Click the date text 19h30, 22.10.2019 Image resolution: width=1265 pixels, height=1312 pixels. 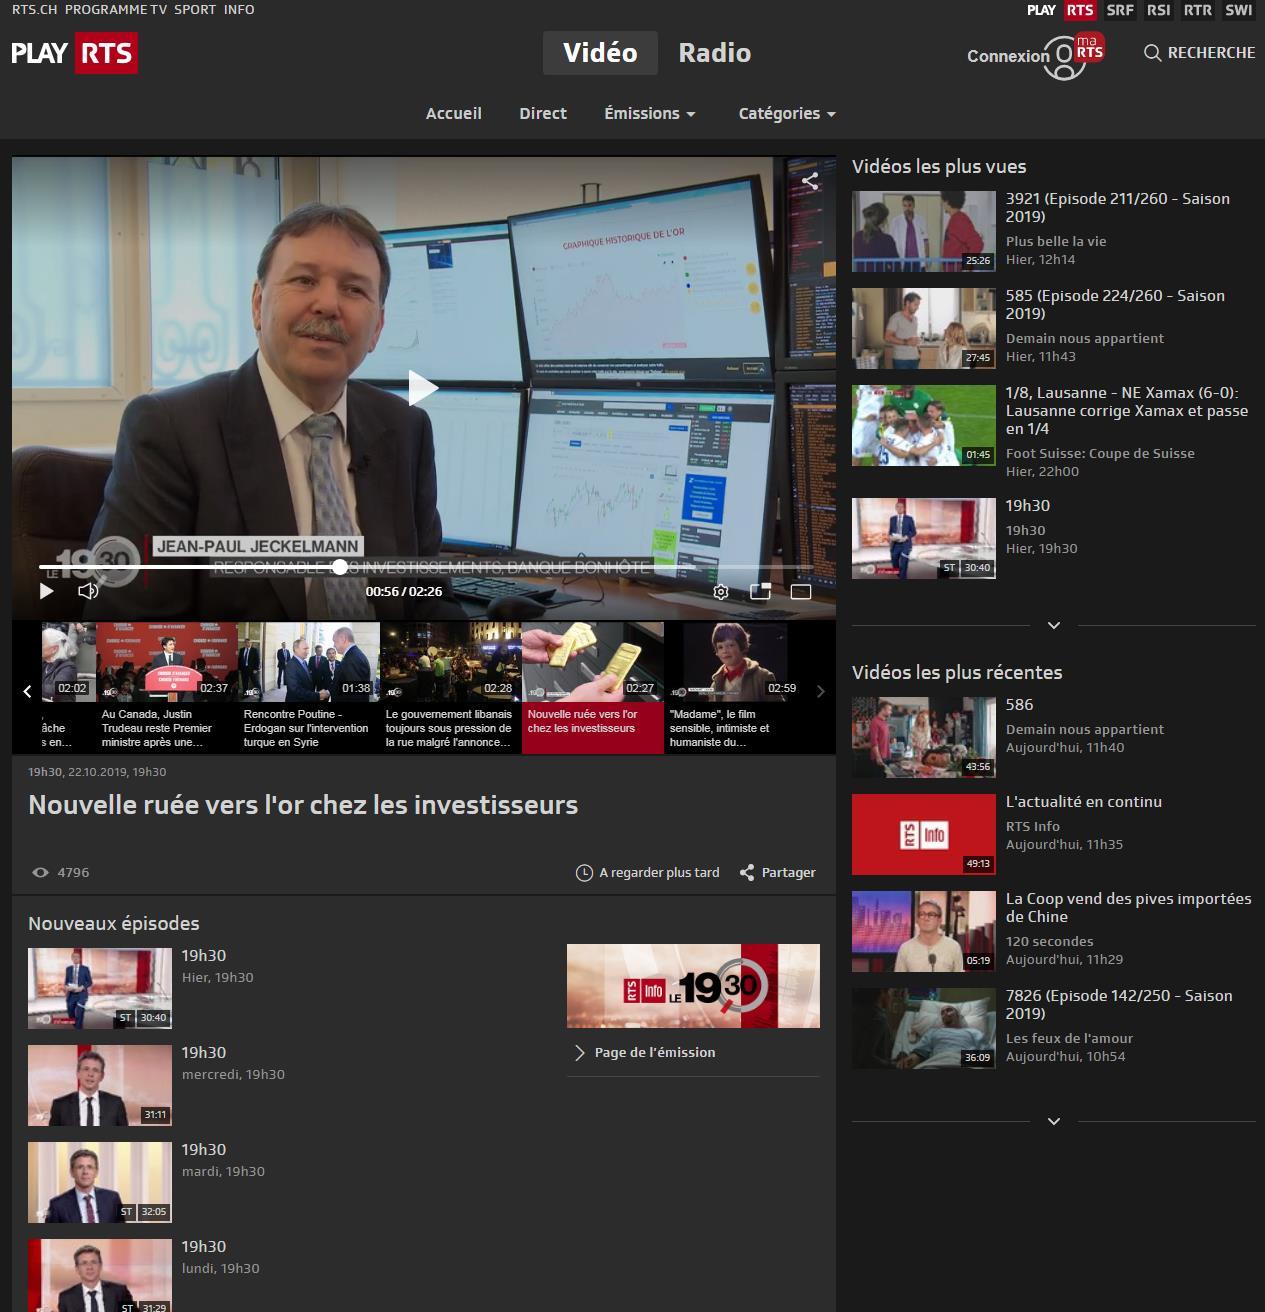(x=97, y=772)
